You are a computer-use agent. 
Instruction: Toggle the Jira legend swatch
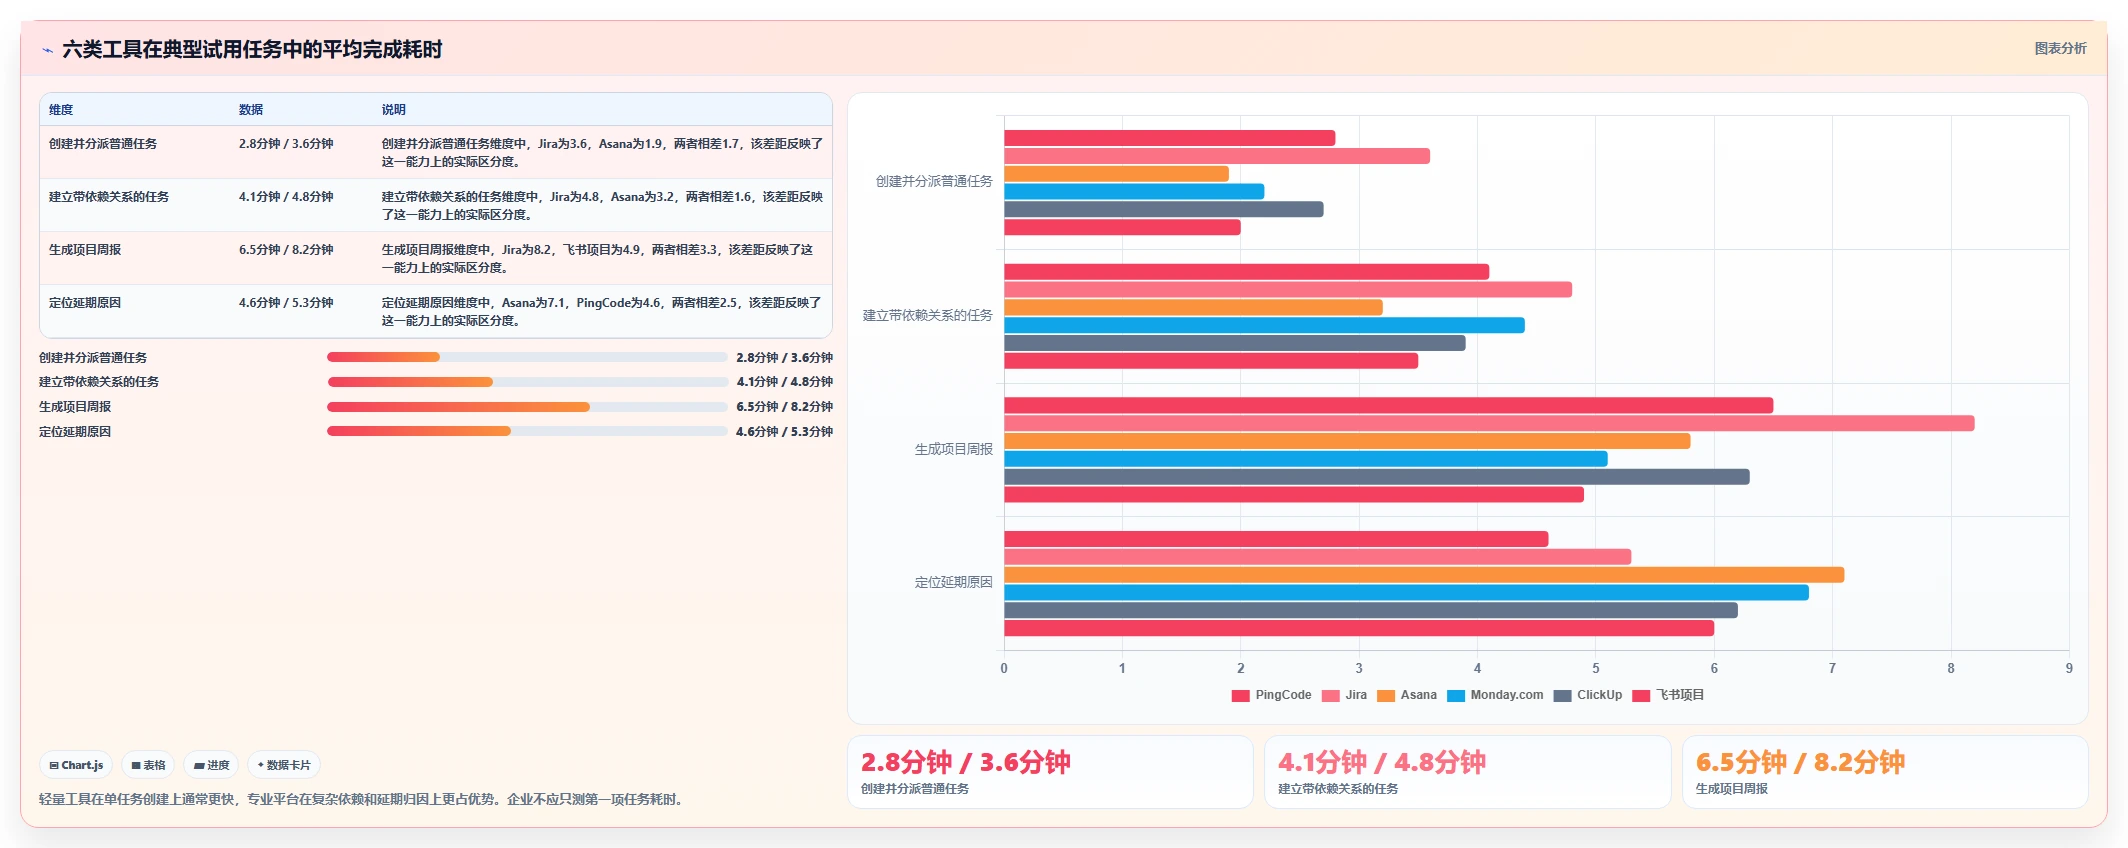(x=1330, y=696)
